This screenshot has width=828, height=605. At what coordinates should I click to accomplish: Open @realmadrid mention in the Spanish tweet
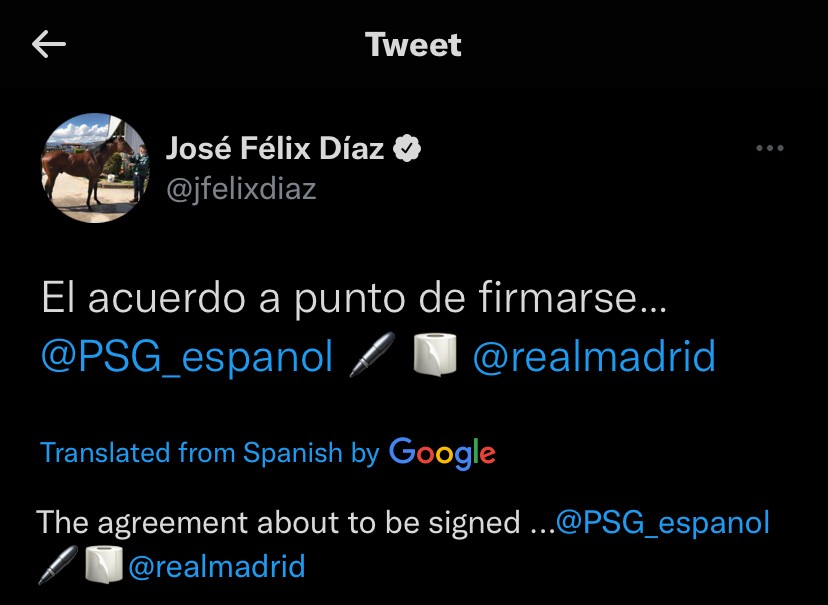point(593,356)
